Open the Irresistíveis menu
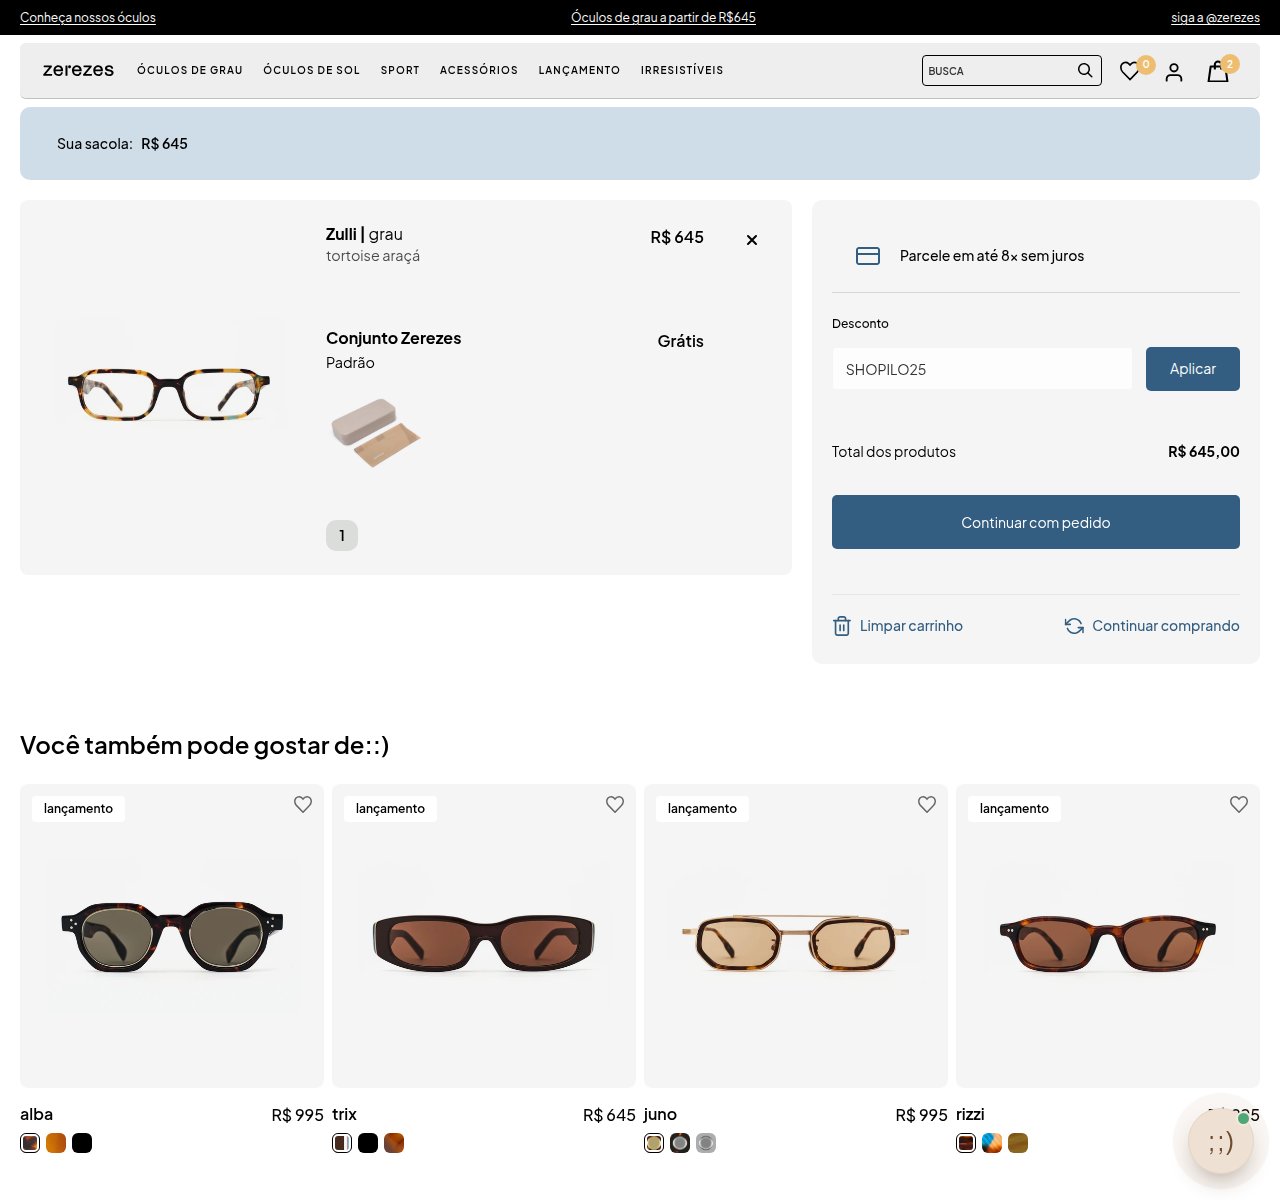This screenshot has width=1280, height=1200. 682,70
